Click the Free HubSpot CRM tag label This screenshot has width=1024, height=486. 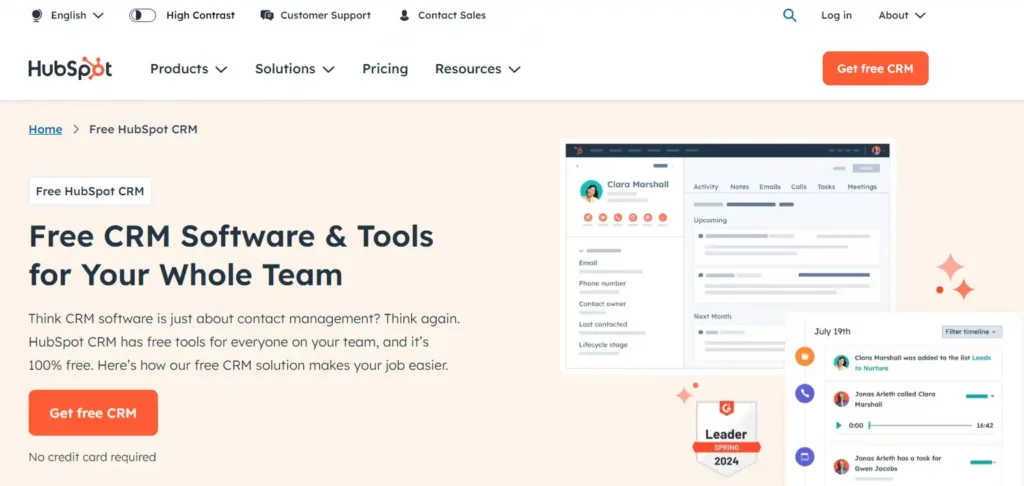90,191
